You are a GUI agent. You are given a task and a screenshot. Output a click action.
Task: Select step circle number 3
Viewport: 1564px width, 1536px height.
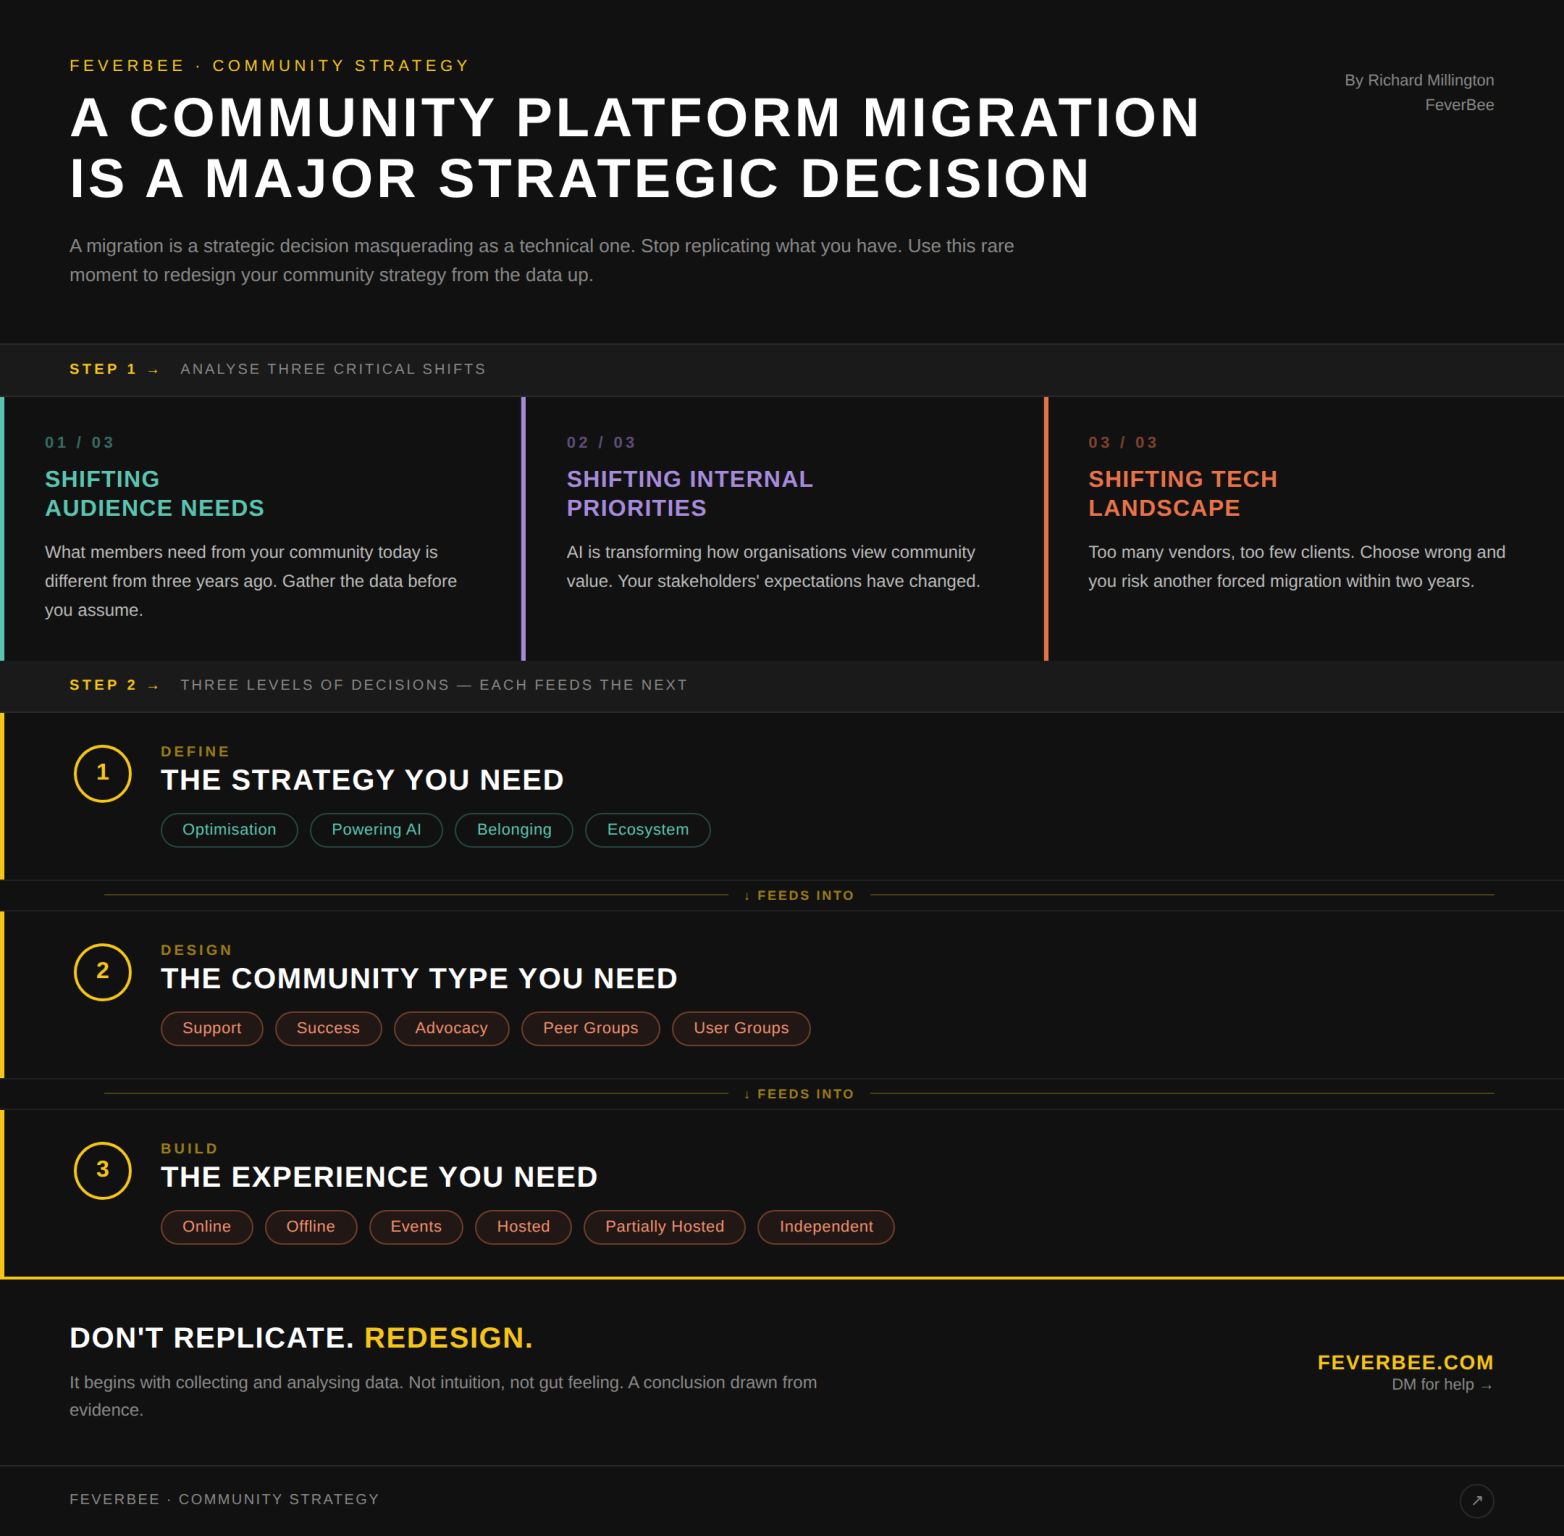[103, 1170]
